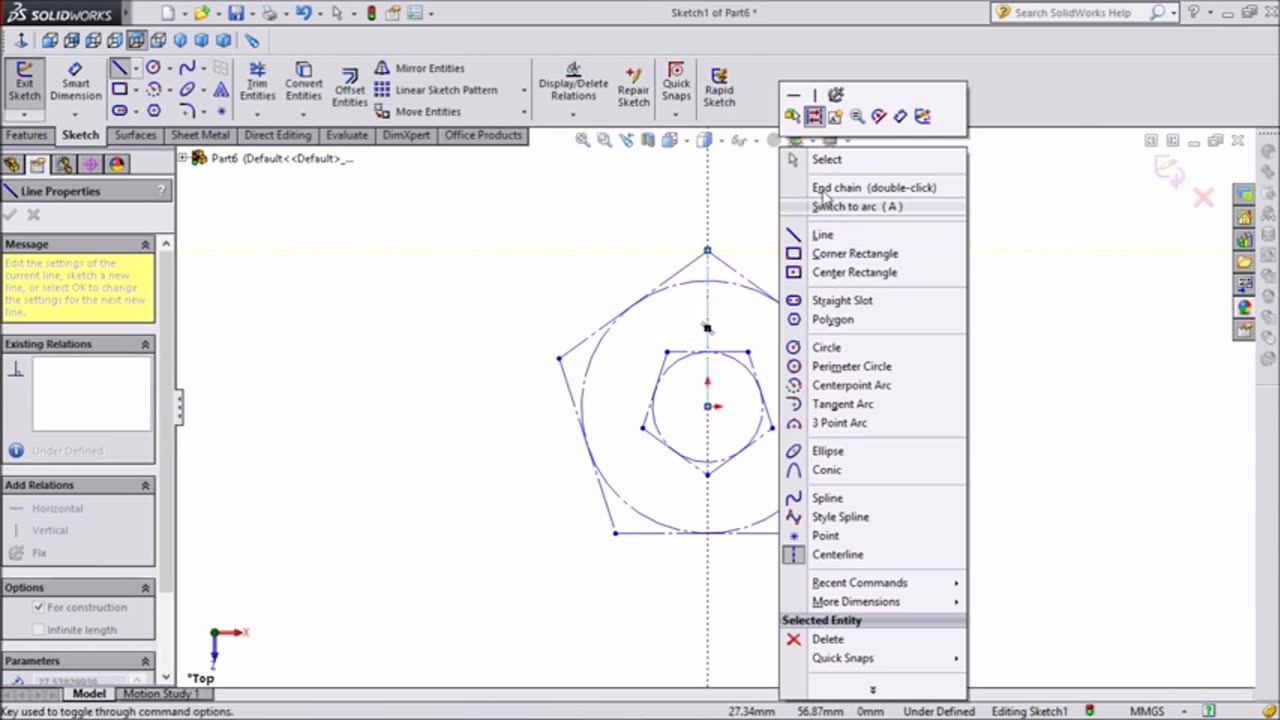Click the Exit Sketch button
1280x720 pixels.
[25, 82]
